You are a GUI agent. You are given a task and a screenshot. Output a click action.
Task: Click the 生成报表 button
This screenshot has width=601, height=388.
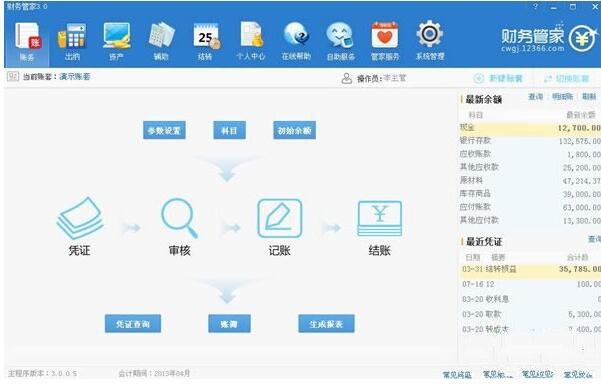[326, 324]
